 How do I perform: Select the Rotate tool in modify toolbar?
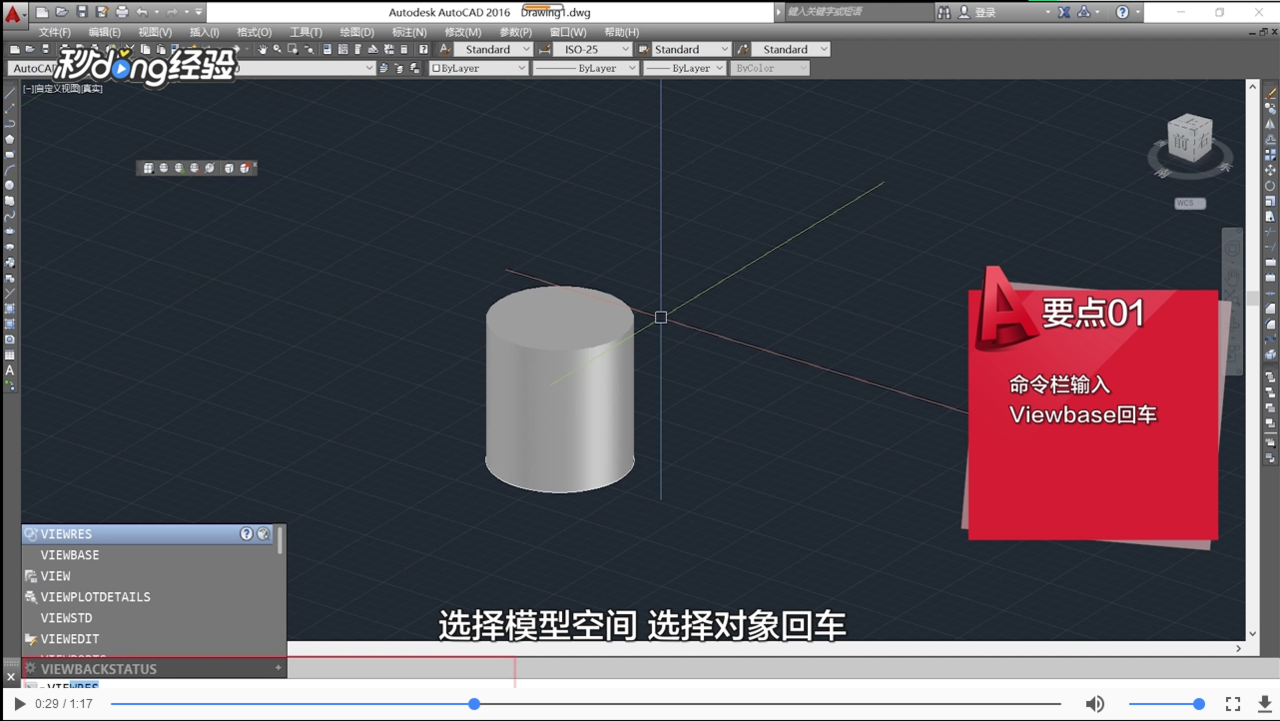point(1271,186)
